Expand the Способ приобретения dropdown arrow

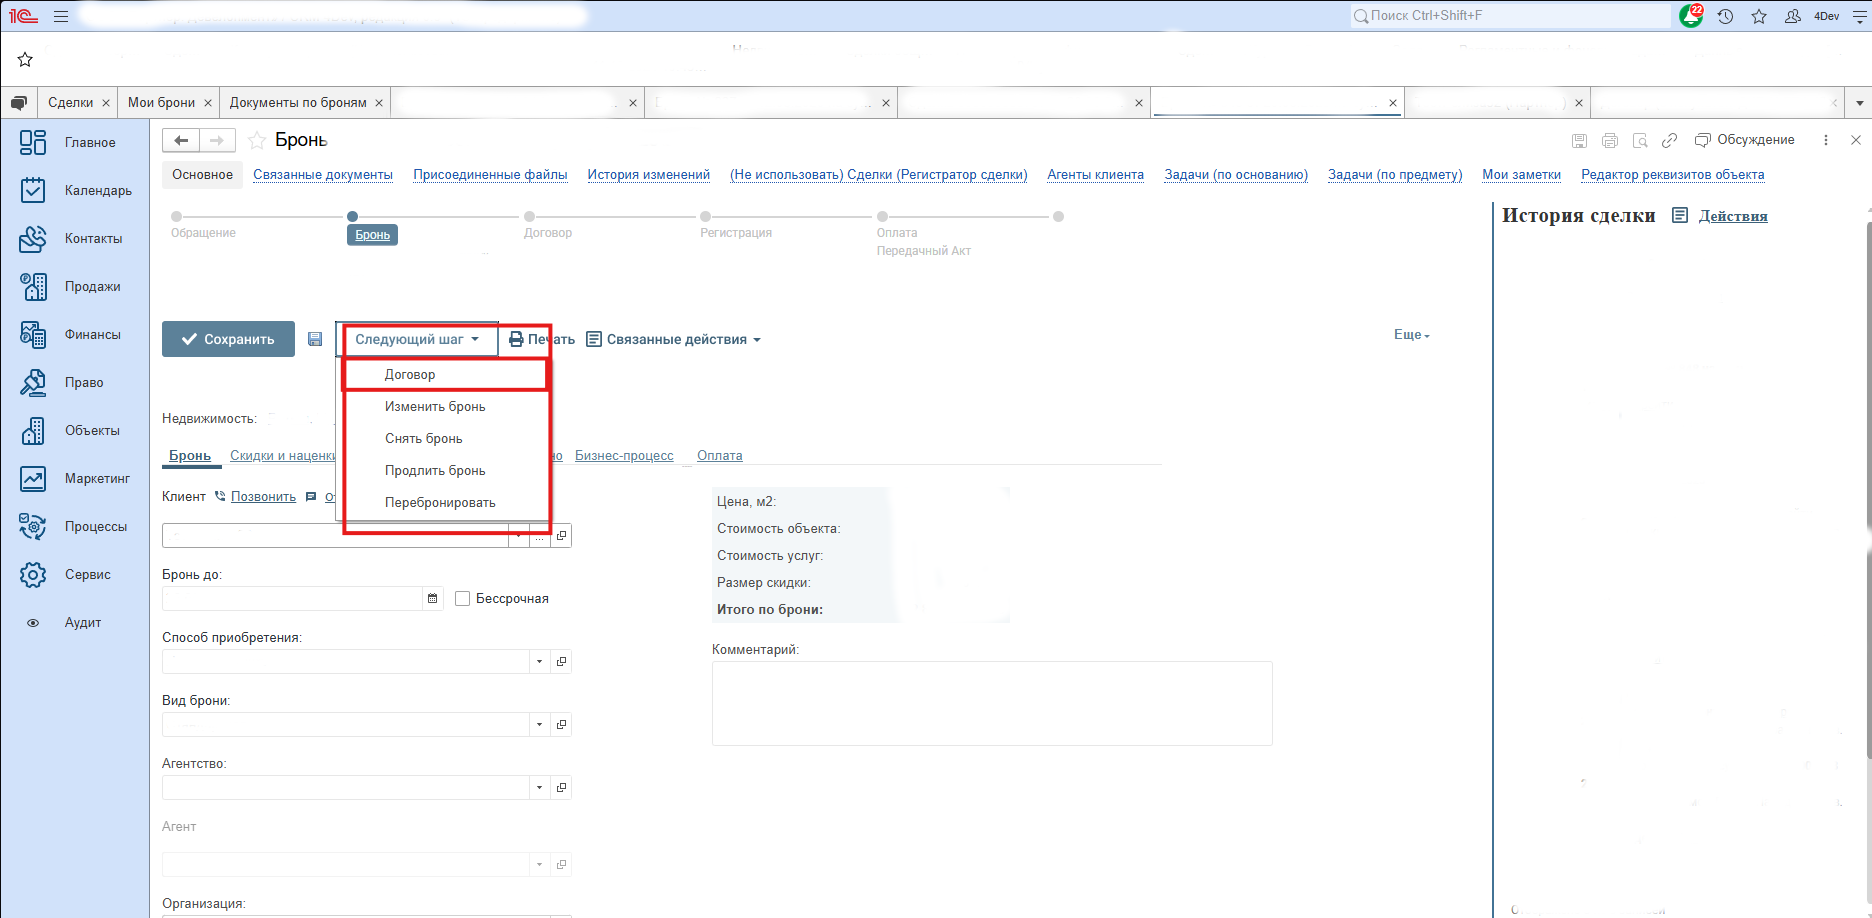tap(539, 661)
